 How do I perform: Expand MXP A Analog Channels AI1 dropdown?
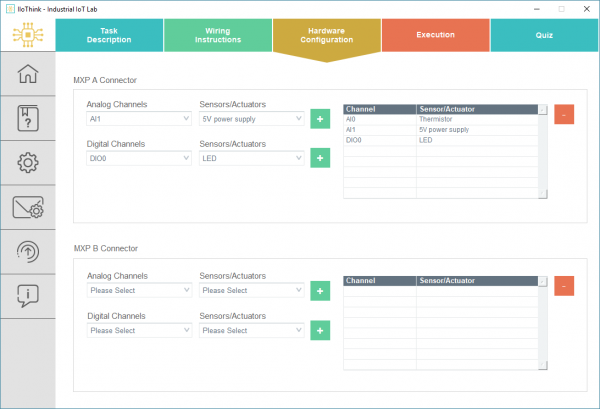(x=139, y=119)
